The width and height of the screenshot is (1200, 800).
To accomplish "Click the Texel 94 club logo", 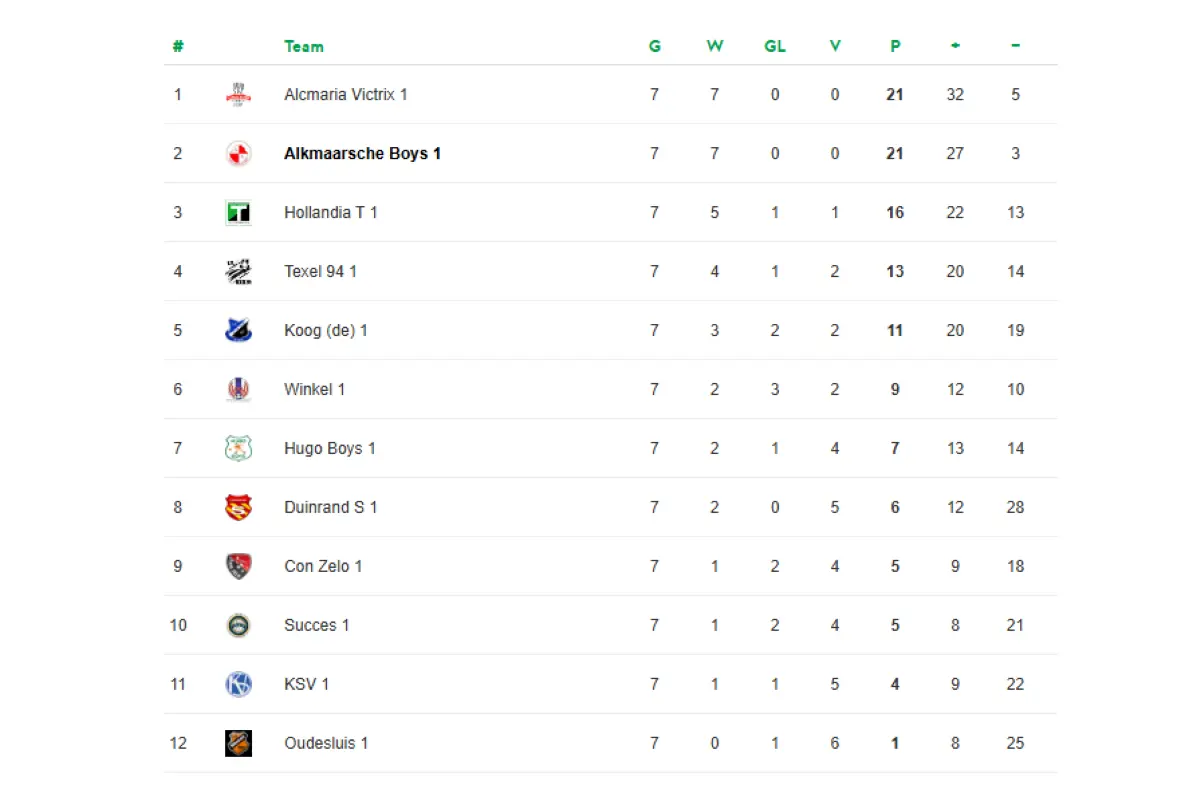I will tap(238, 272).
